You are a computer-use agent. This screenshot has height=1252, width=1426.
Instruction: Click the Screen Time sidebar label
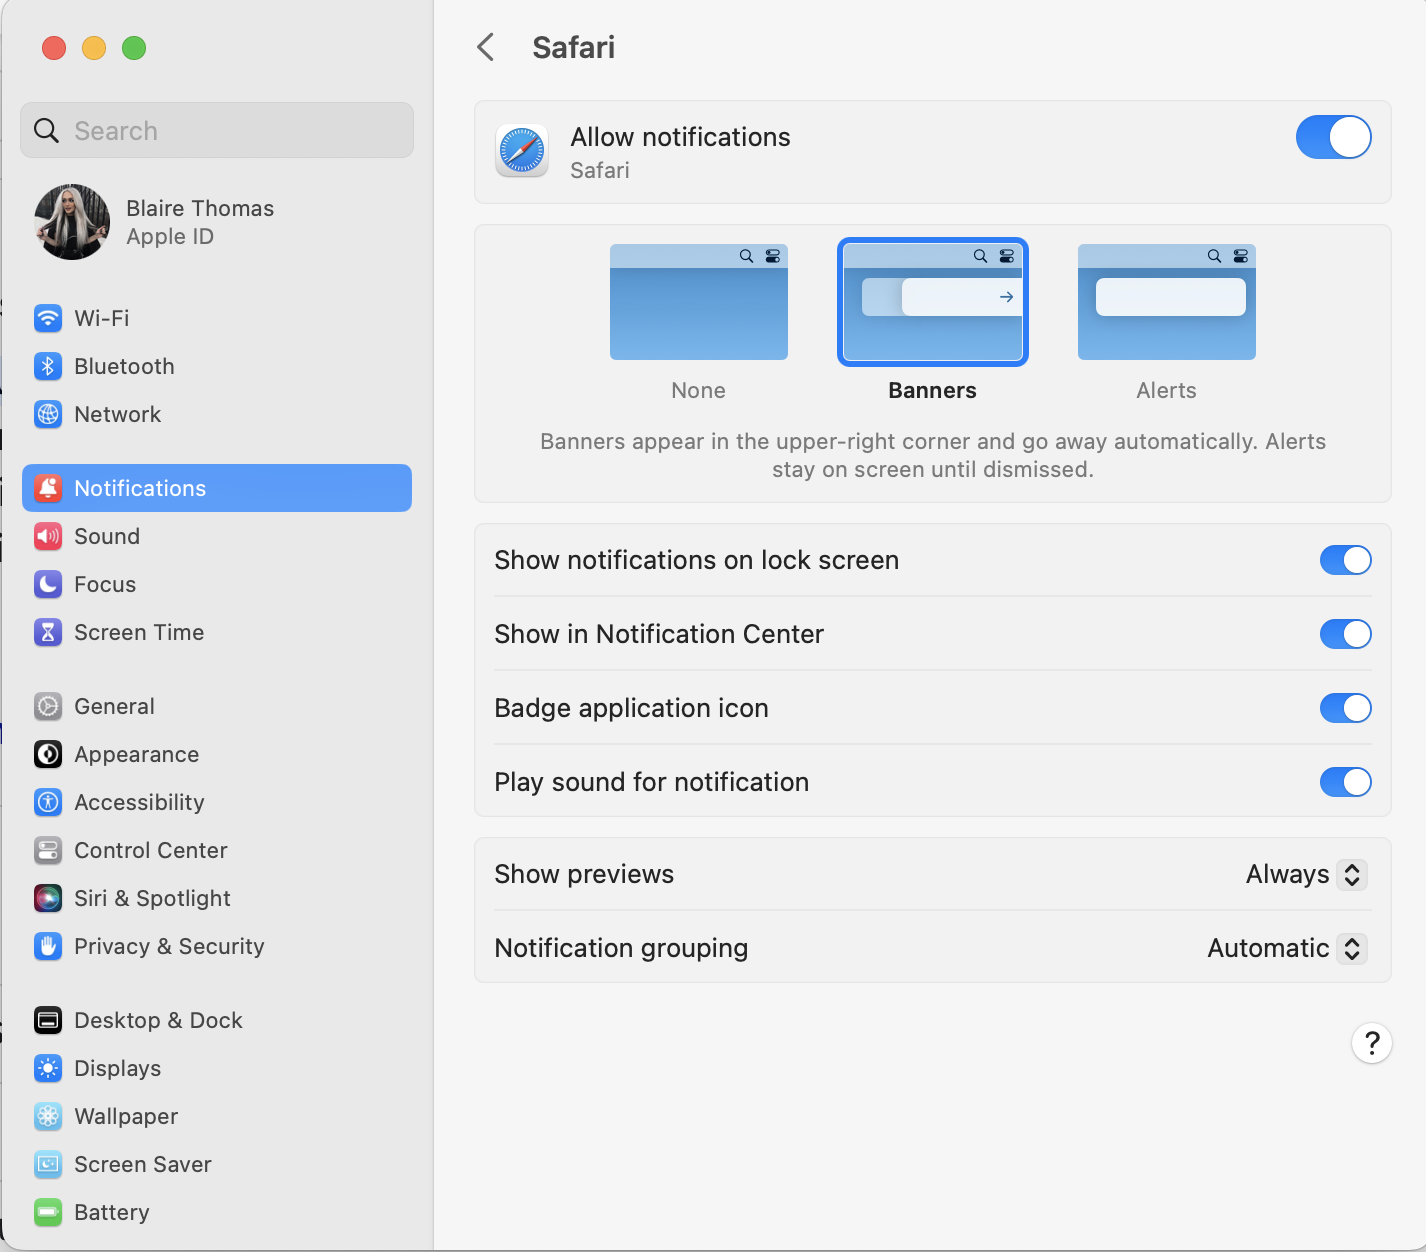coord(139,632)
